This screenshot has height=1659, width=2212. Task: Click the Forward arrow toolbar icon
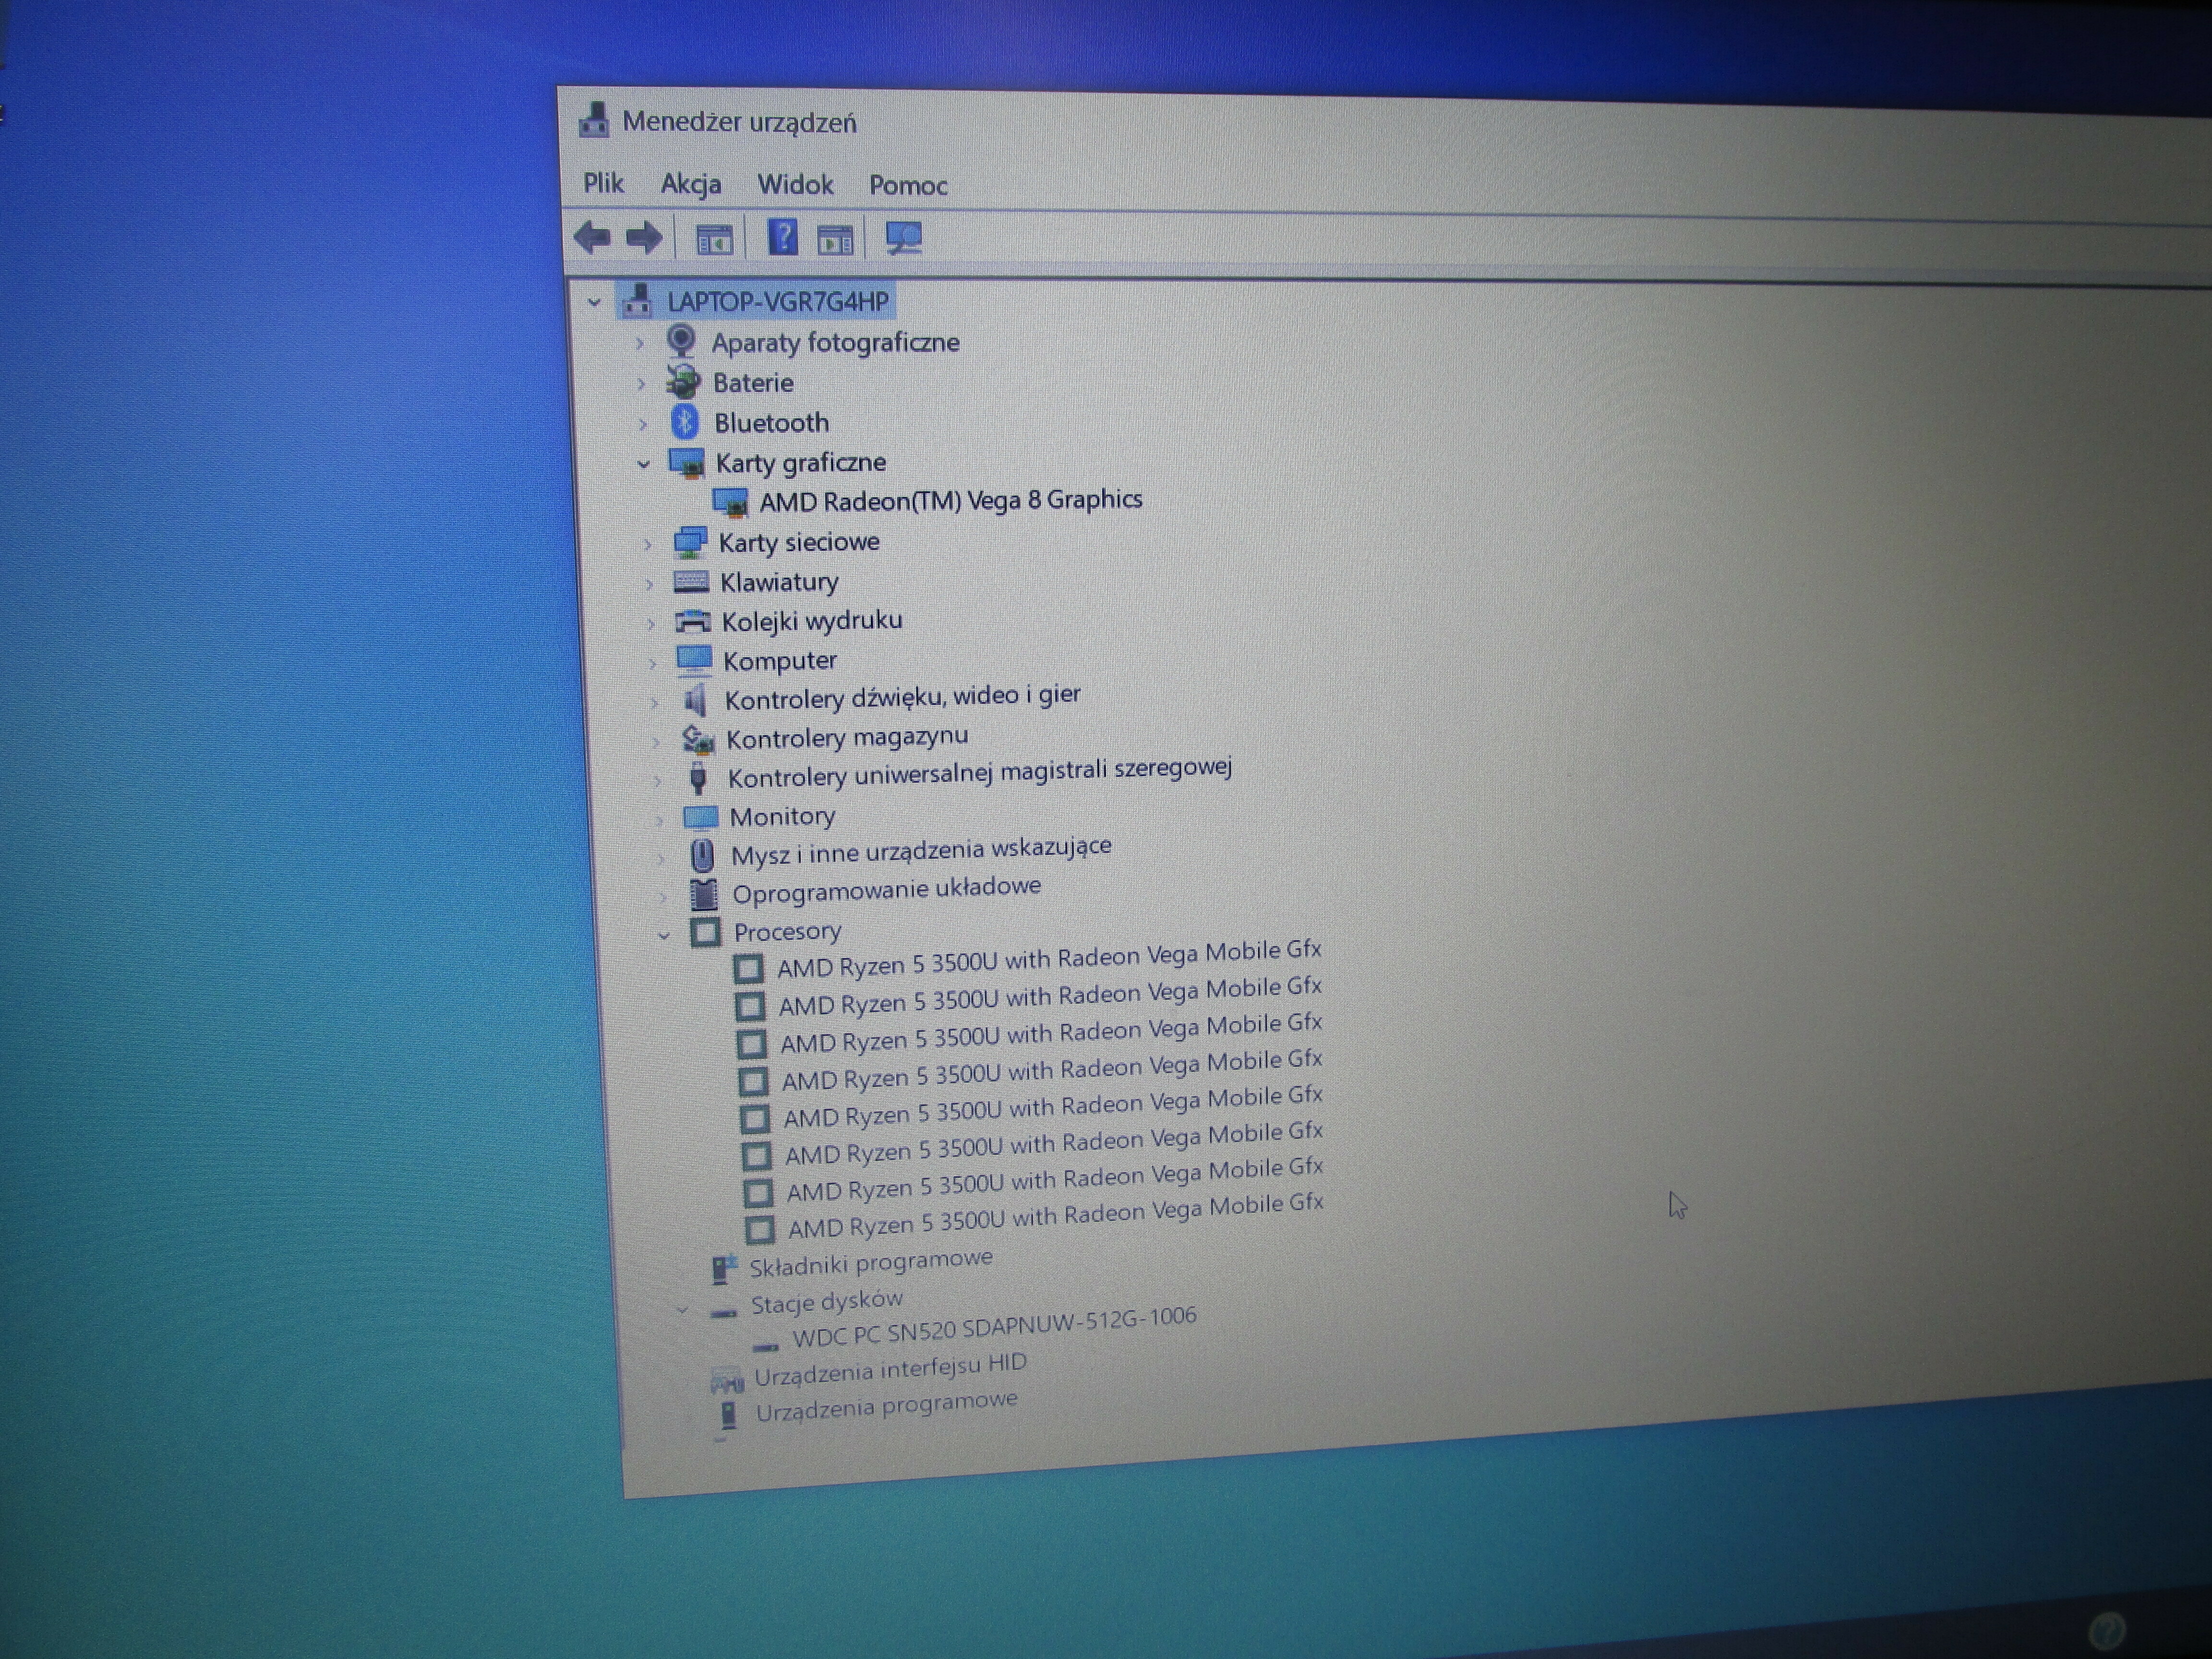point(644,238)
